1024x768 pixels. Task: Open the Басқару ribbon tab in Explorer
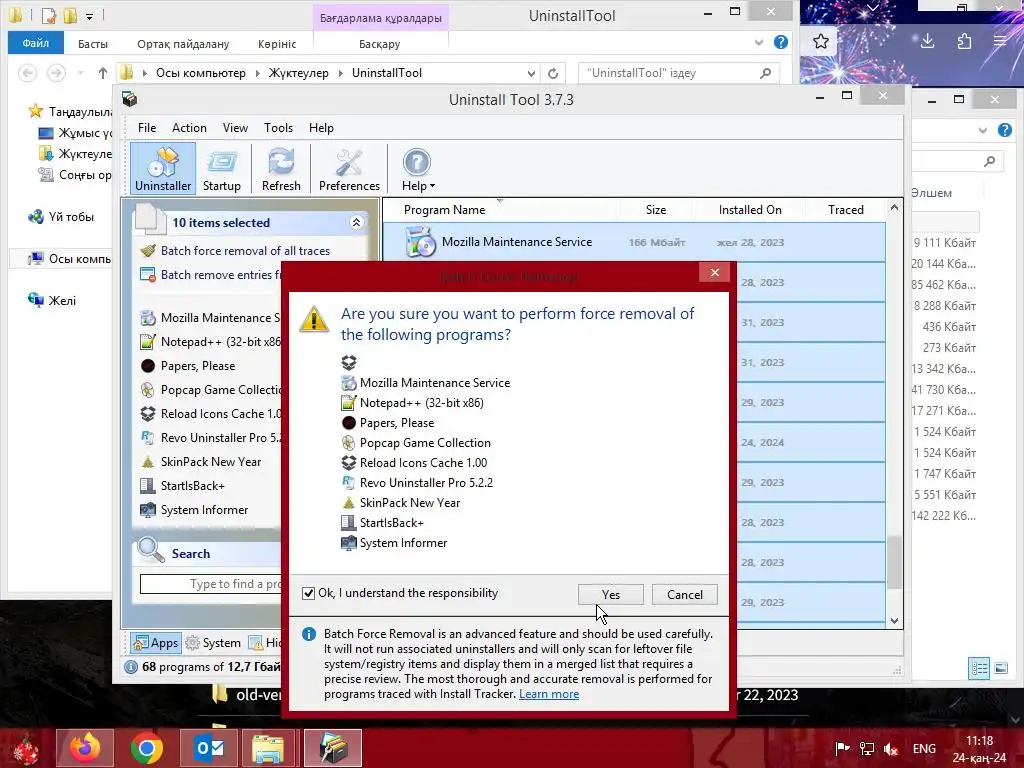379,44
